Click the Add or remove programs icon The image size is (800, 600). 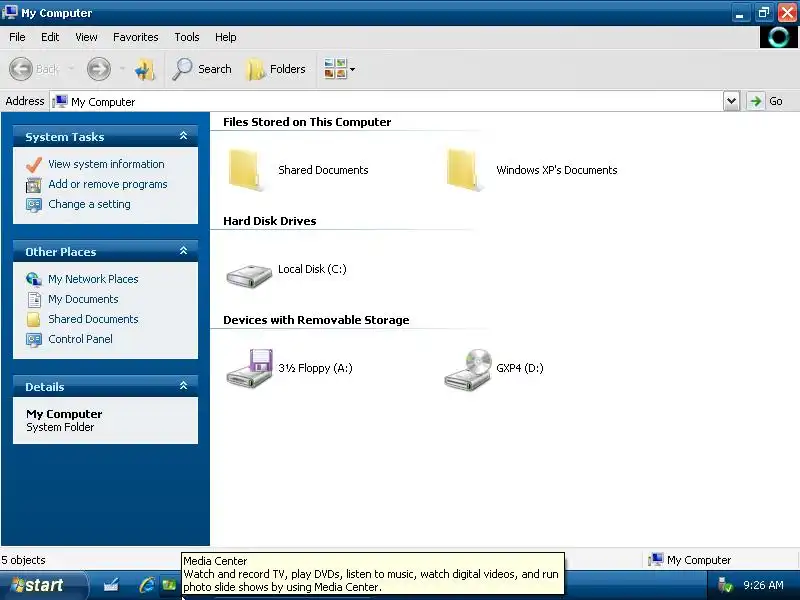pyautogui.click(x=34, y=184)
